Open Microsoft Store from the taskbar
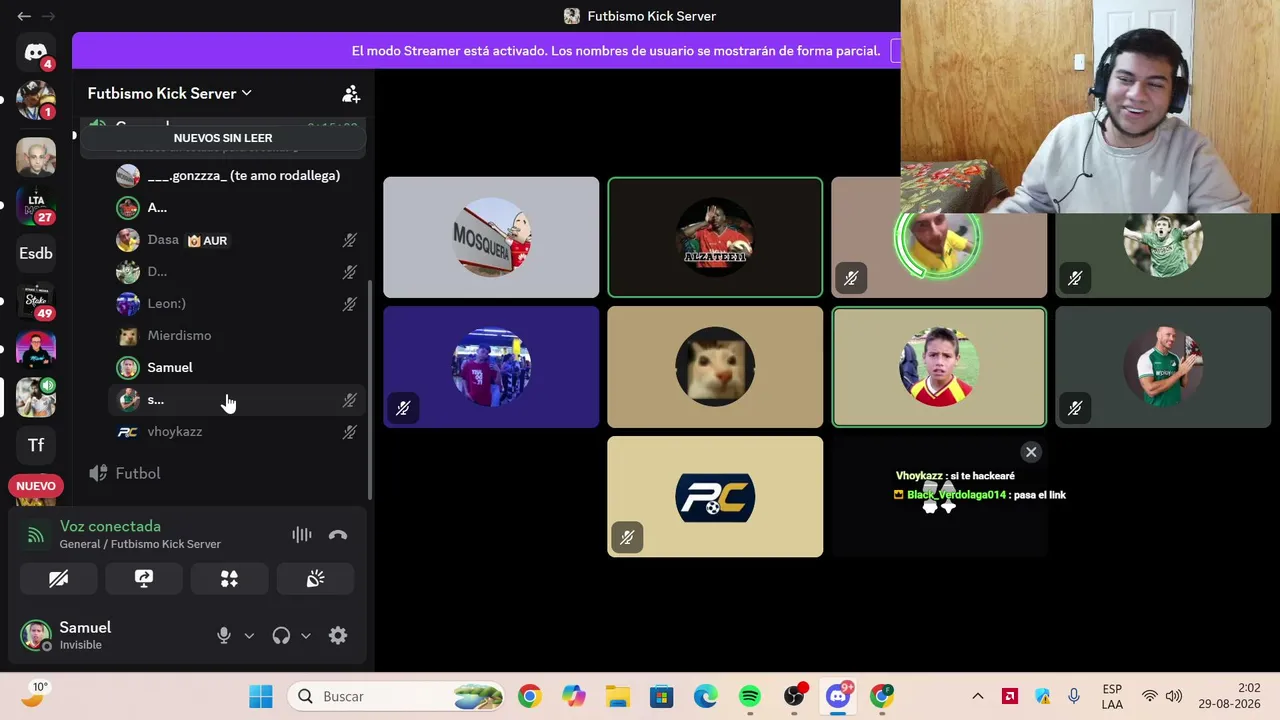Screen dimensions: 1280x720 pos(662,696)
